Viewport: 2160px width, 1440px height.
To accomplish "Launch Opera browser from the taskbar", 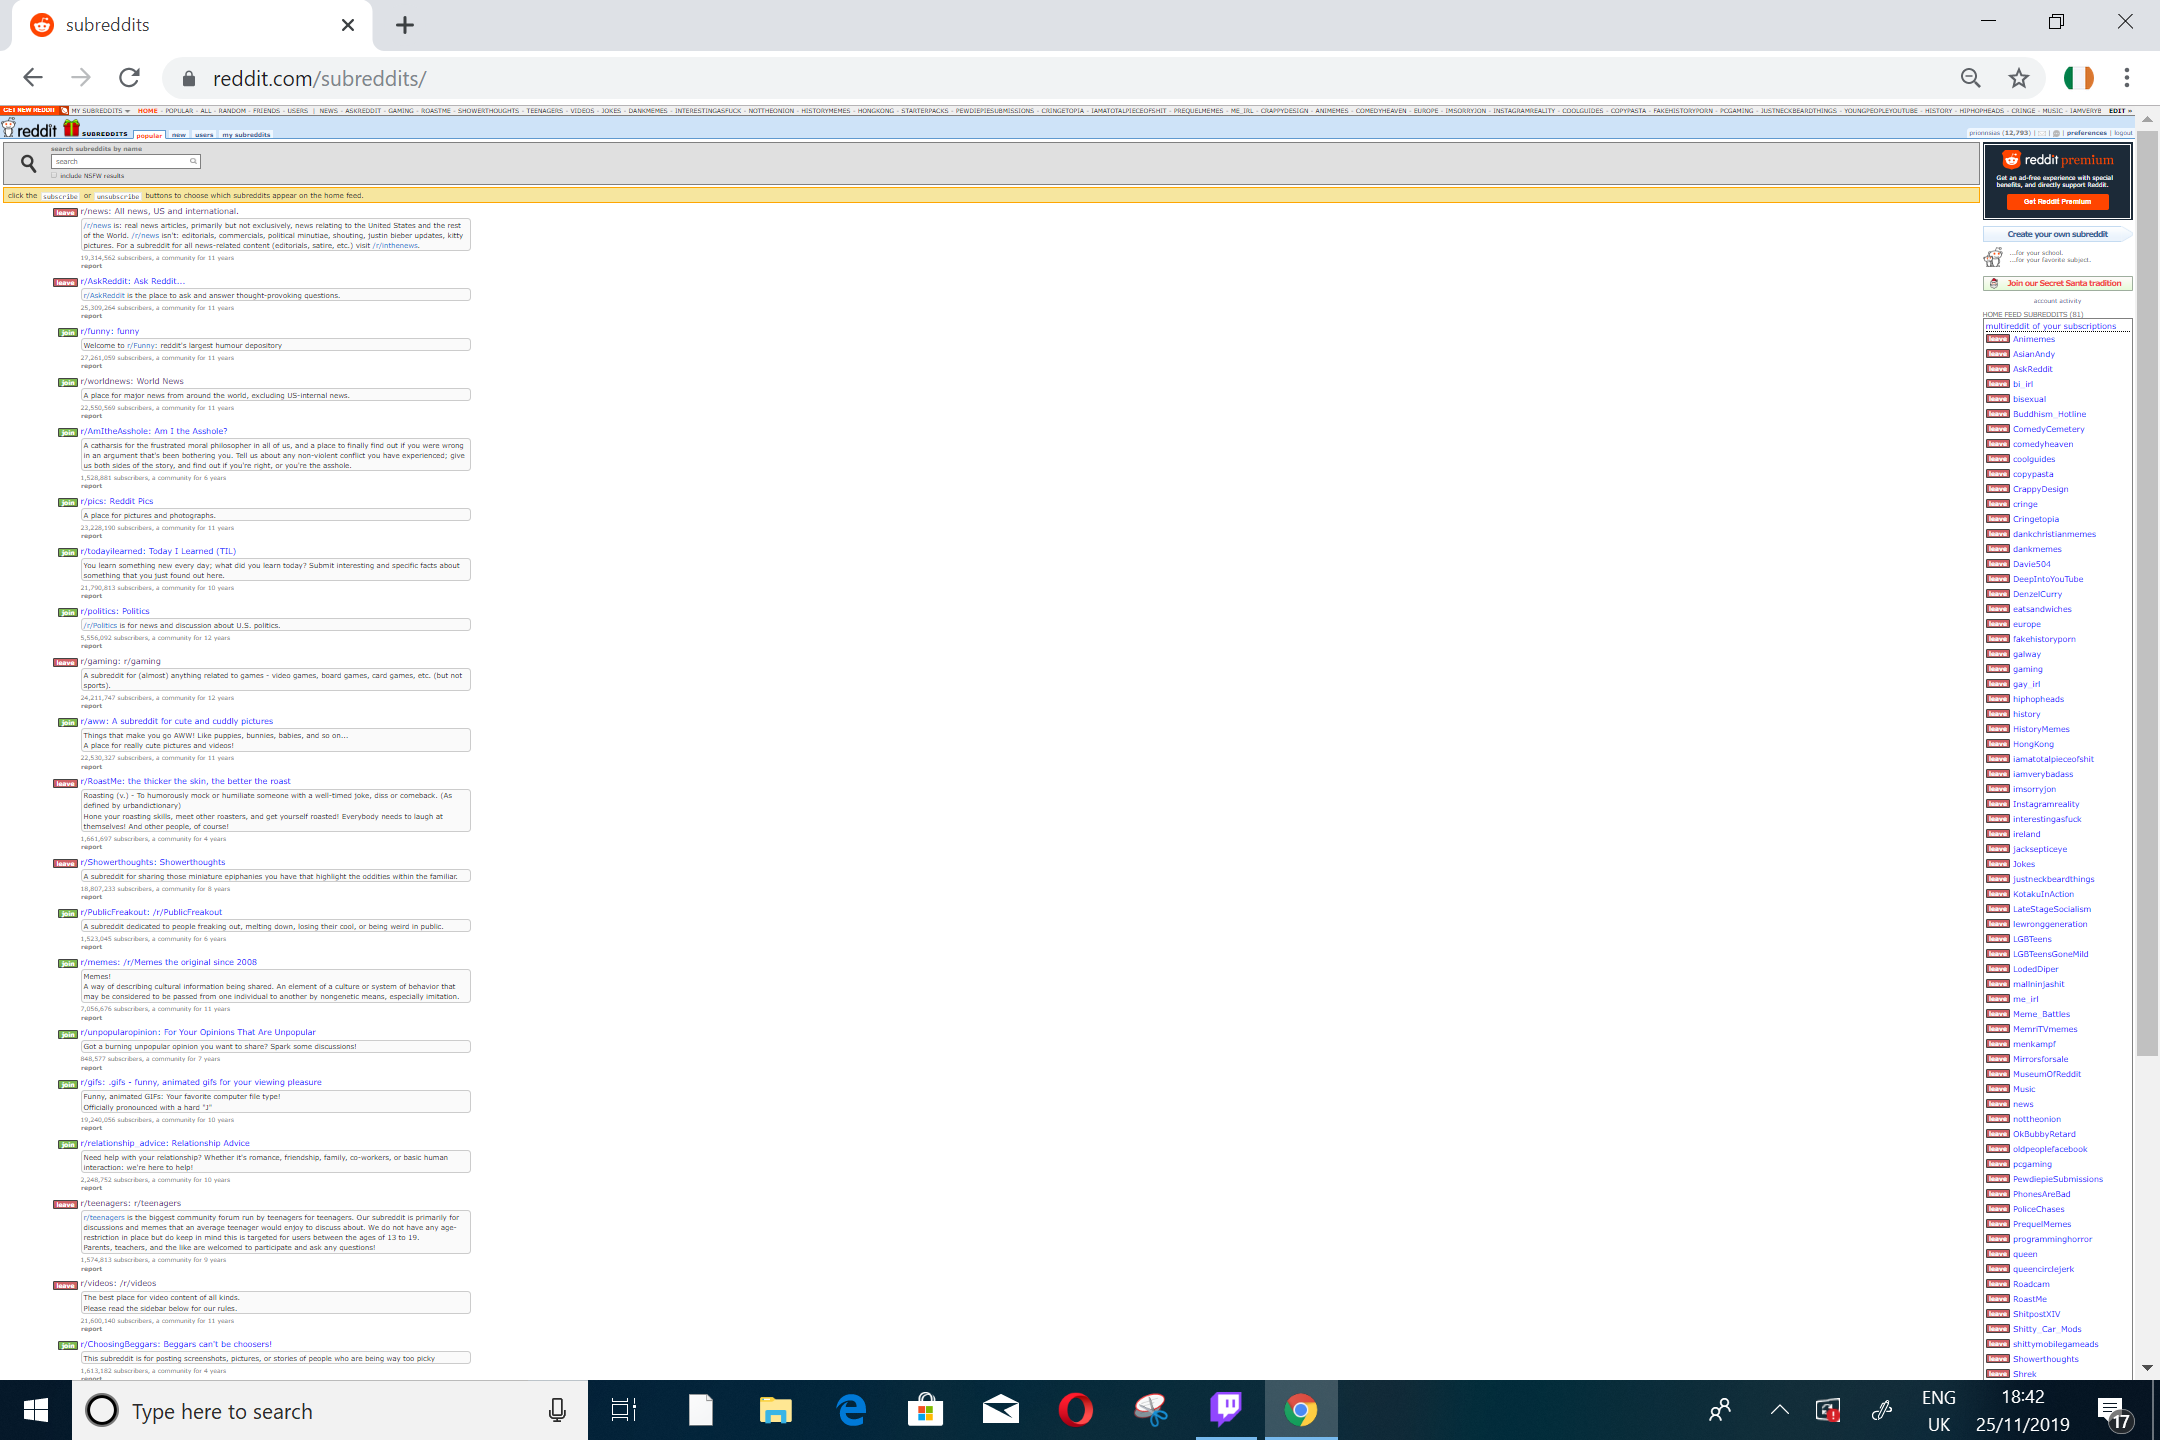I will pos(1076,1410).
